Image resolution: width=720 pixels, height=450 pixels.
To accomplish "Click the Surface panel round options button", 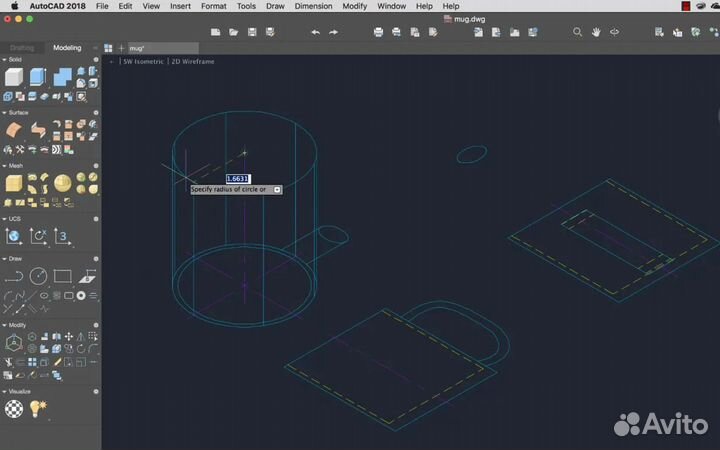I will pos(96,112).
